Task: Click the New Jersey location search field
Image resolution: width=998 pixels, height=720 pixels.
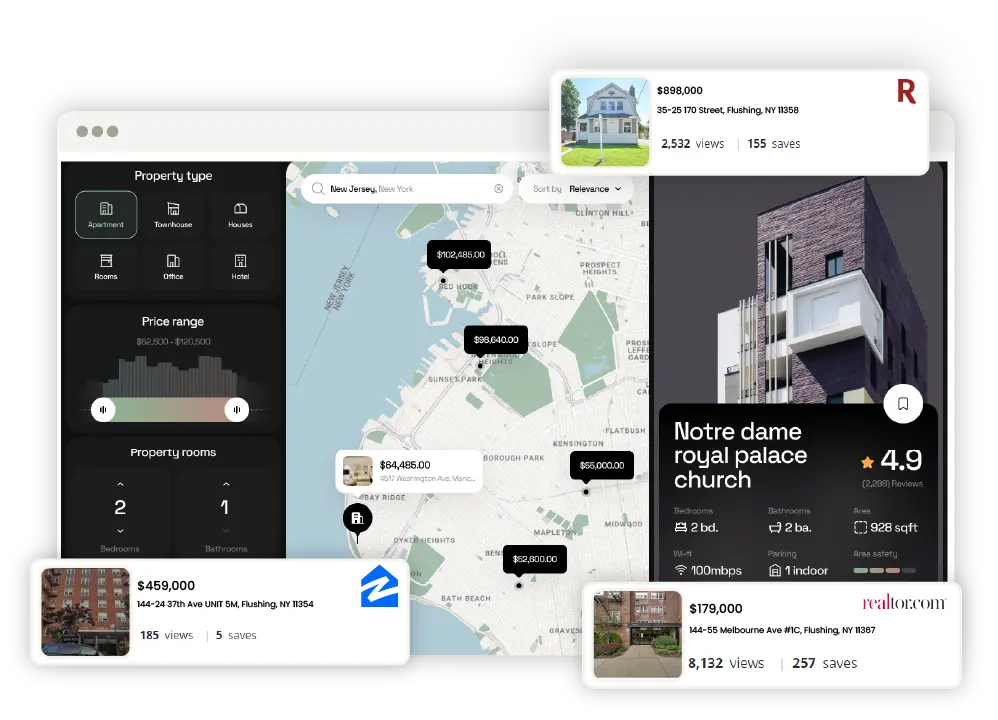Action: 400,189
